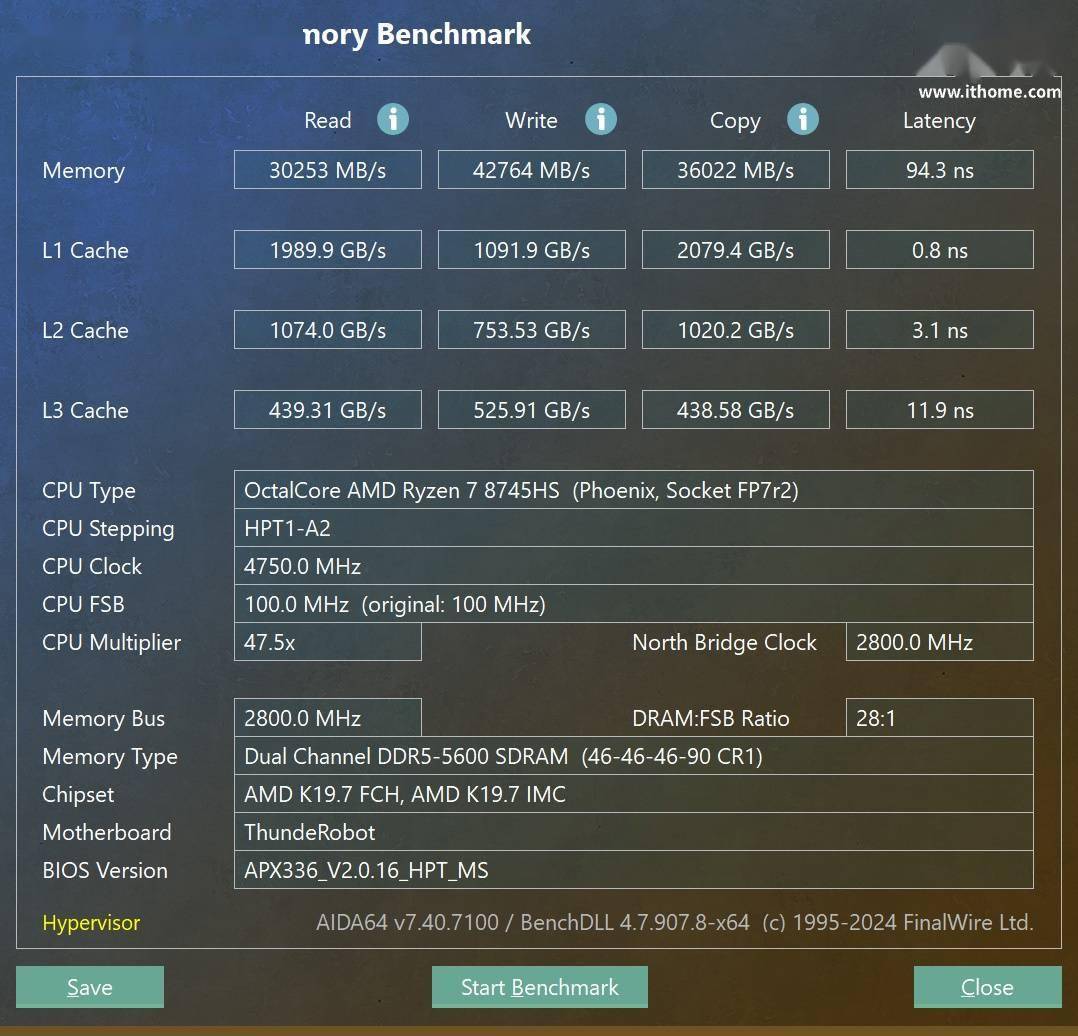The image size is (1078, 1036).
Task: Click the Memory Type label
Action: (110, 757)
